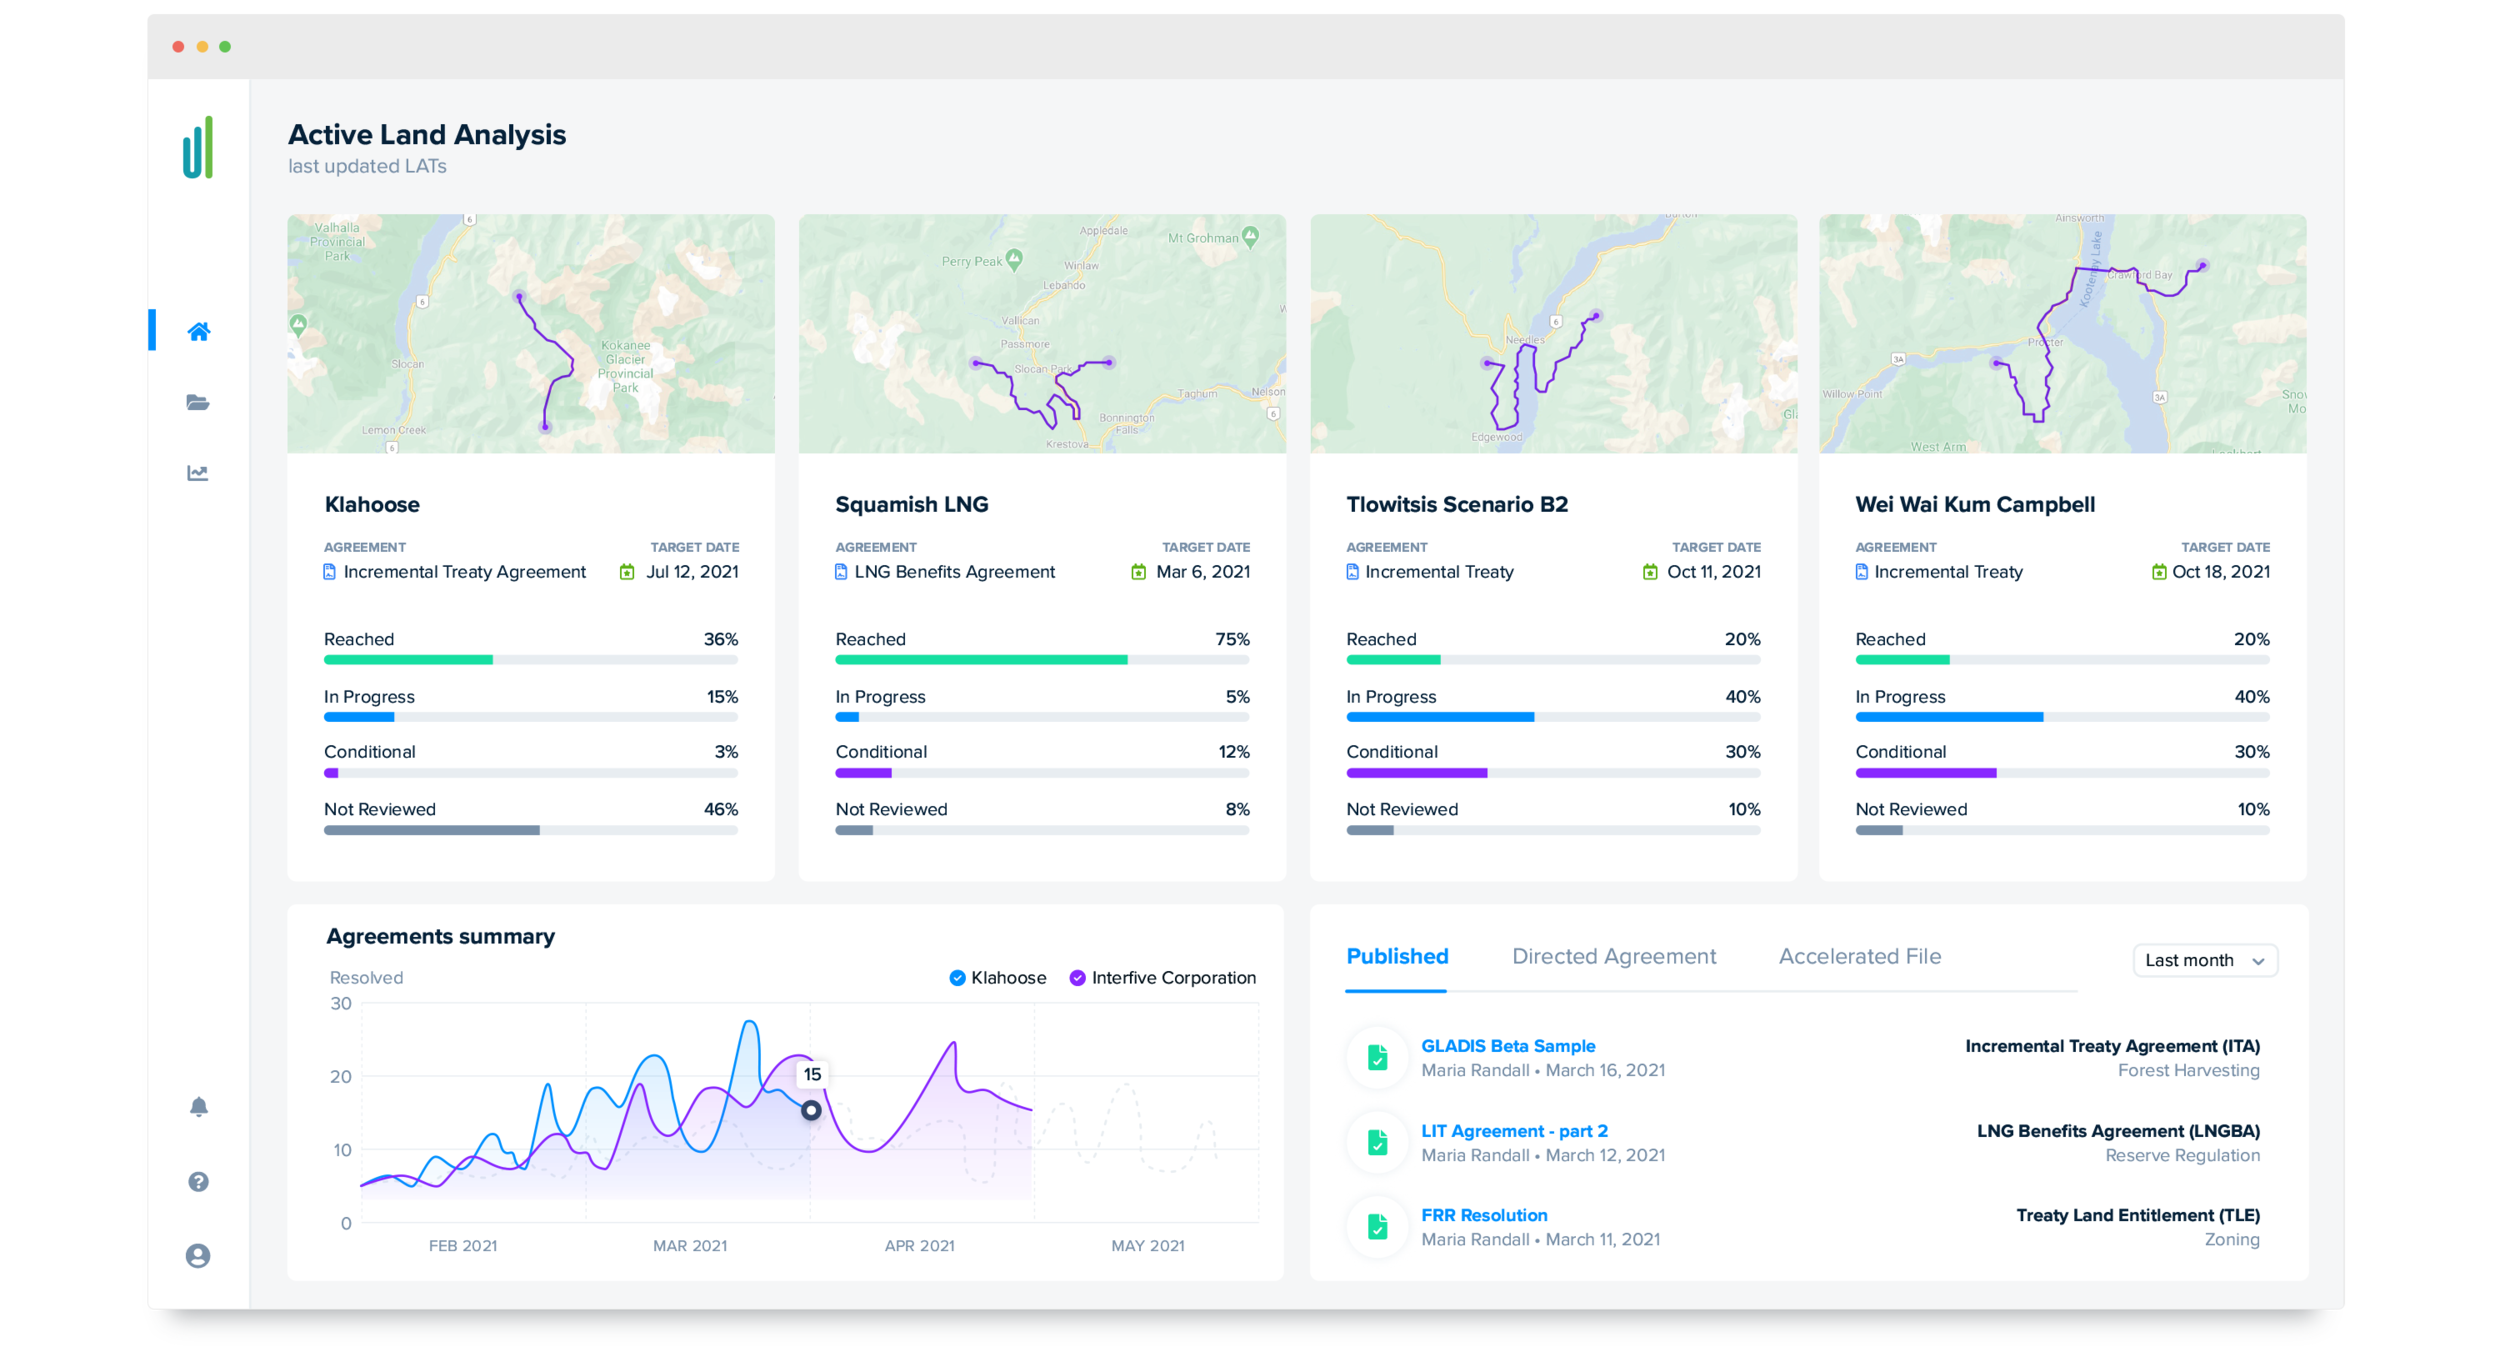Switch to the Accelerated File tab
The width and height of the screenshot is (2500, 1347).
coord(1860,956)
